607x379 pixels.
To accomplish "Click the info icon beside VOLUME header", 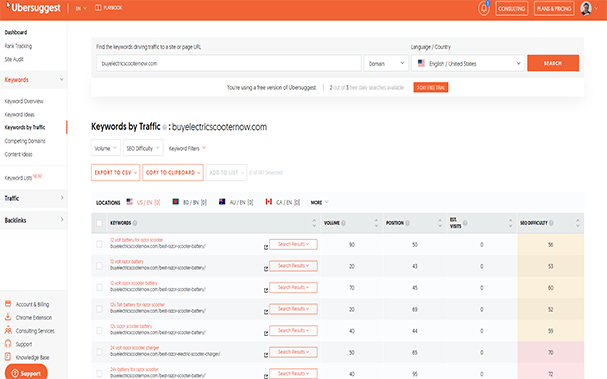I will point(343,223).
